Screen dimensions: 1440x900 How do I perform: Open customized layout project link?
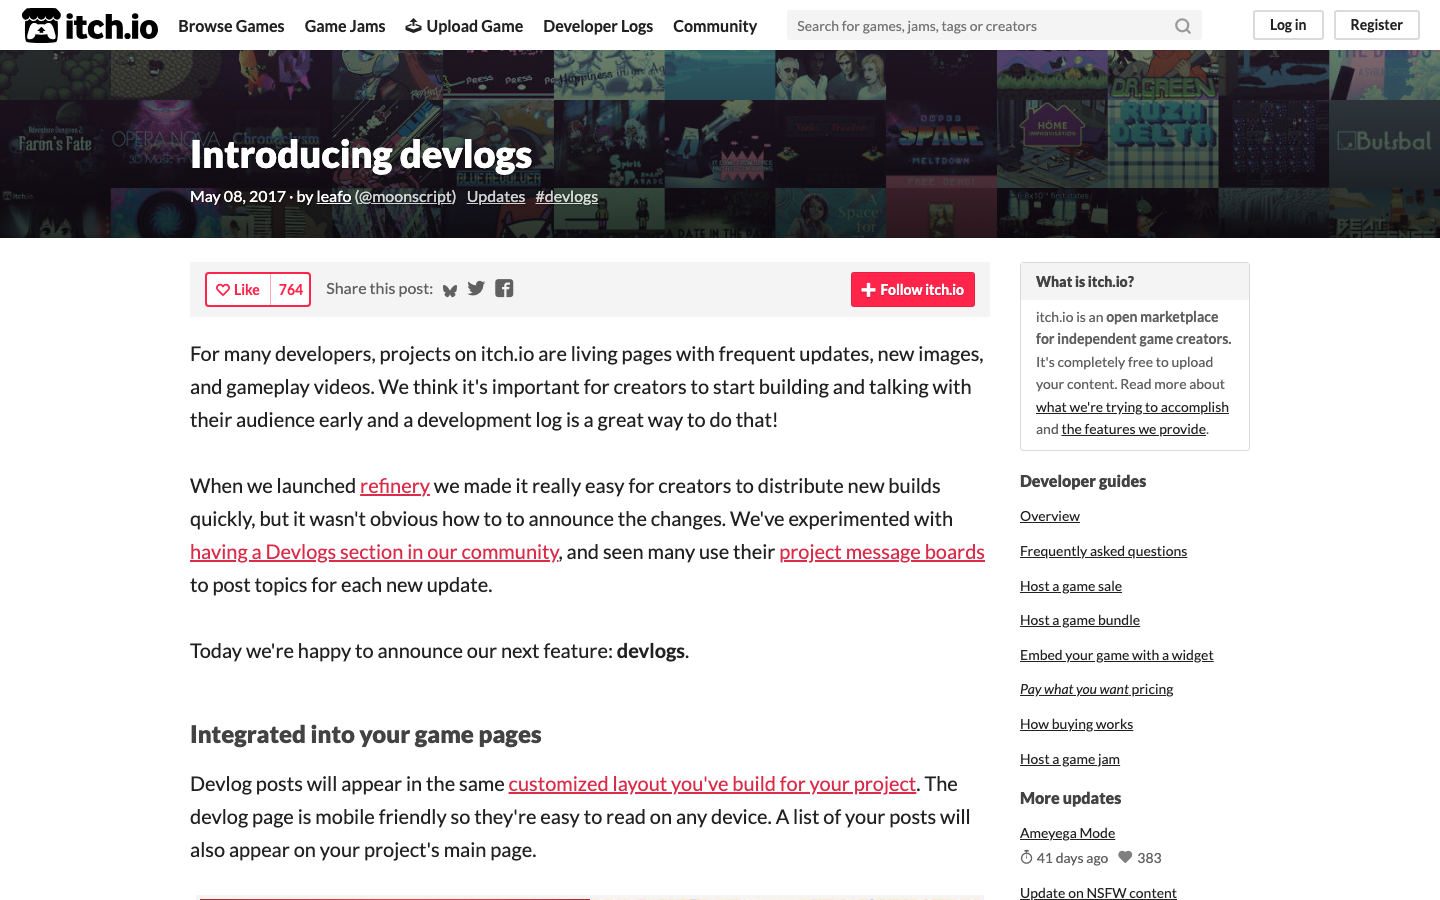pos(712,784)
